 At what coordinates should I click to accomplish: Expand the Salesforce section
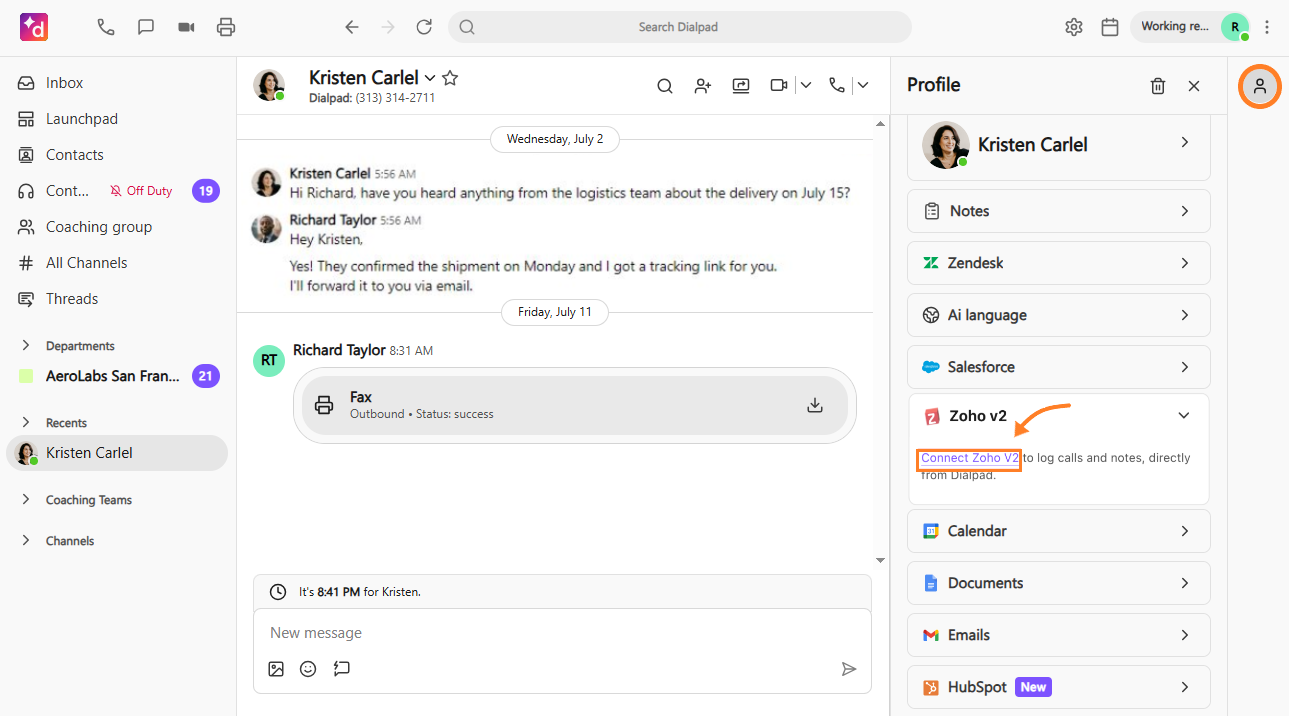point(1059,367)
